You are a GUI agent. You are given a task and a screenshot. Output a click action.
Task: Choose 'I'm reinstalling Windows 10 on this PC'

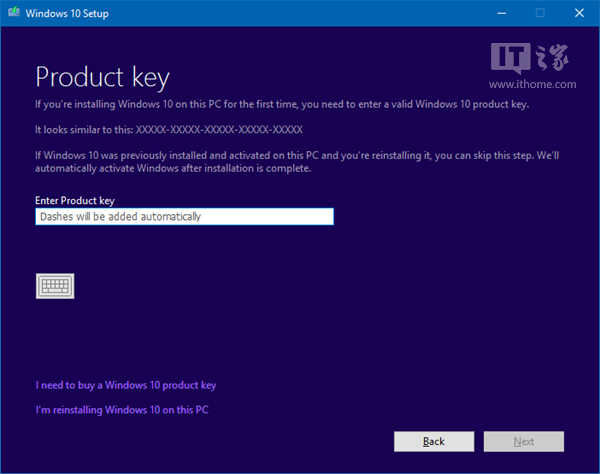pyautogui.click(x=122, y=410)
